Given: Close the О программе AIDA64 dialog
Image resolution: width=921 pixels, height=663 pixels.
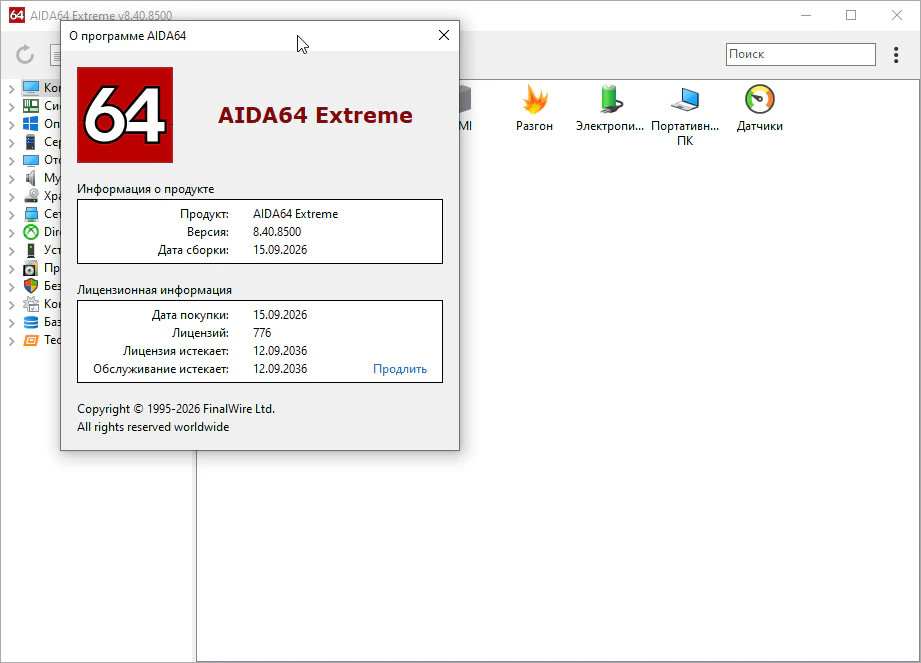Looking at the screenshot, I should click(444, 35).
